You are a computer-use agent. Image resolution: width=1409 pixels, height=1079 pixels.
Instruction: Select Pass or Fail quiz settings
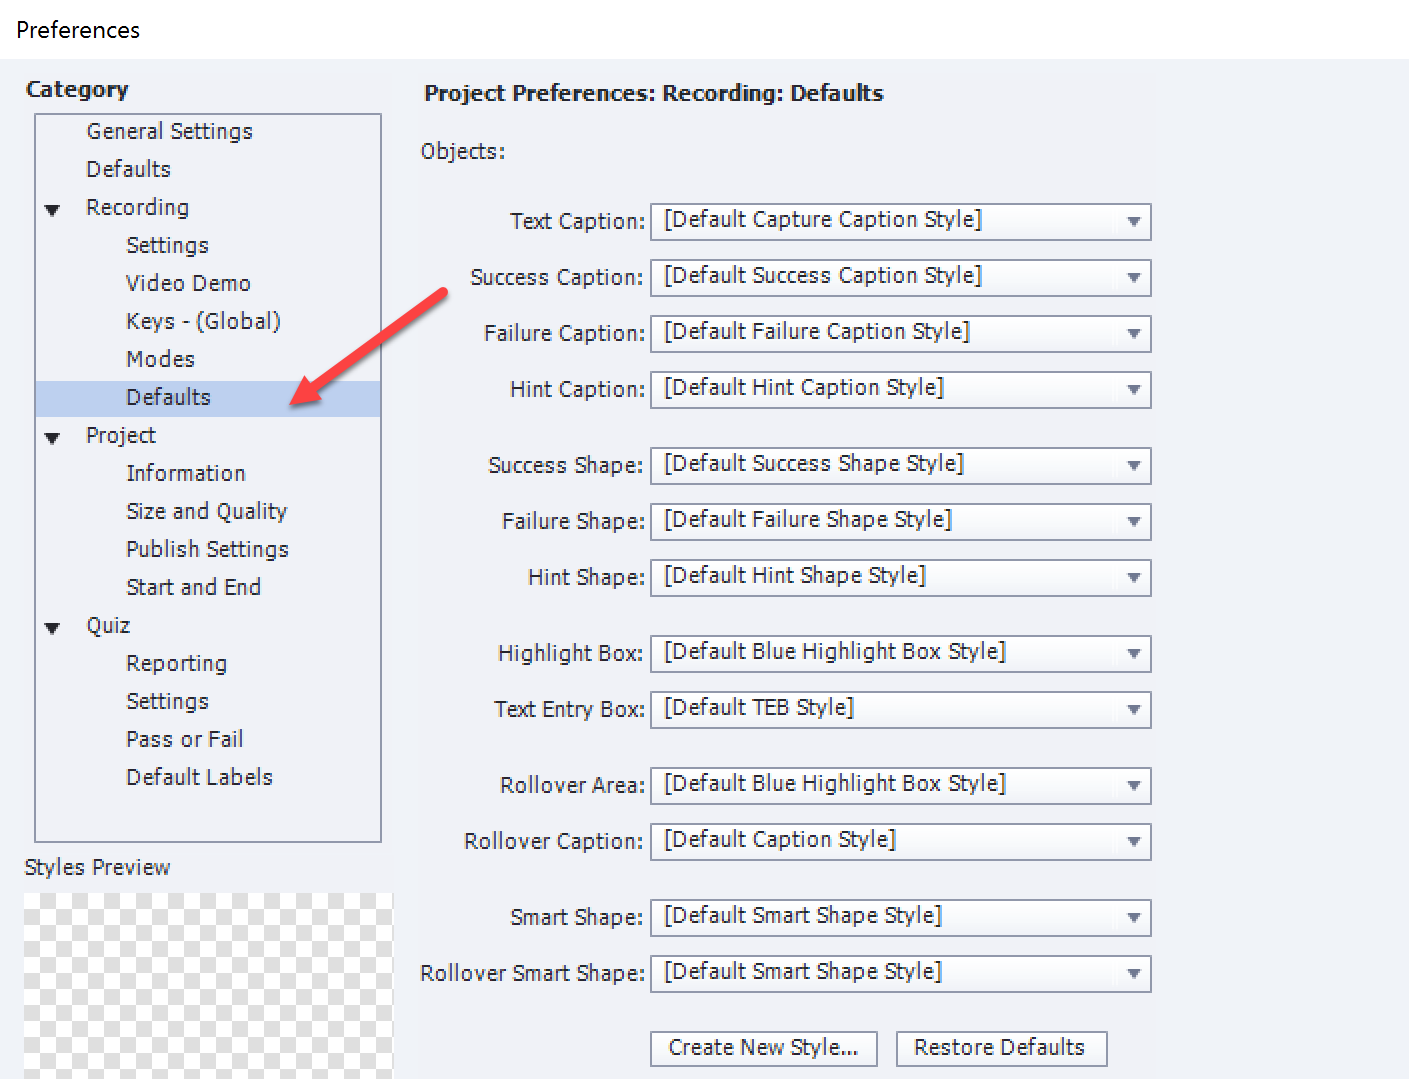tap(185, 739)
